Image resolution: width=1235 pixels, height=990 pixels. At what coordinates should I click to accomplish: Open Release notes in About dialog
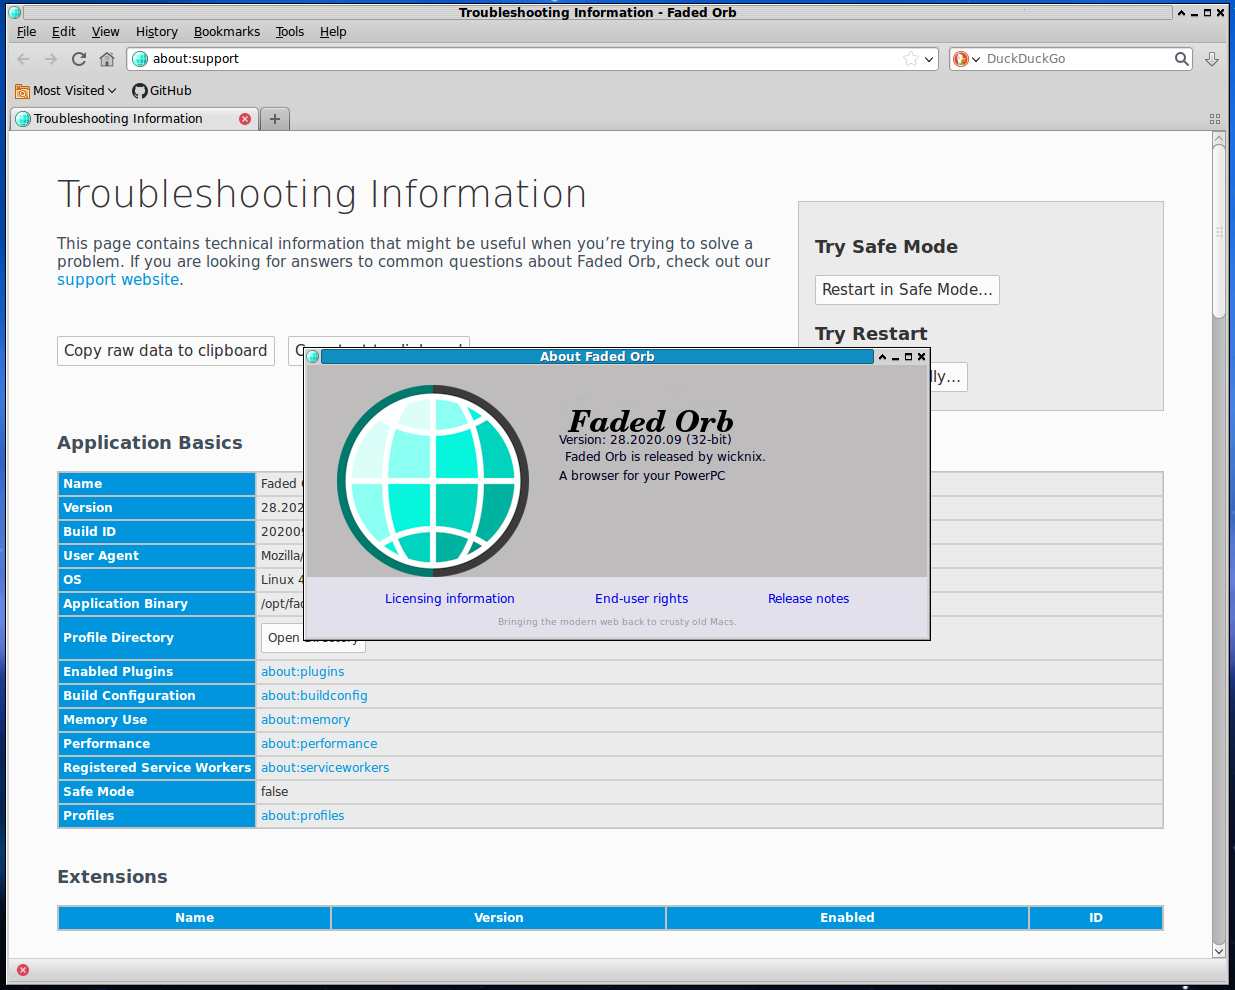[x=809, y=599]
